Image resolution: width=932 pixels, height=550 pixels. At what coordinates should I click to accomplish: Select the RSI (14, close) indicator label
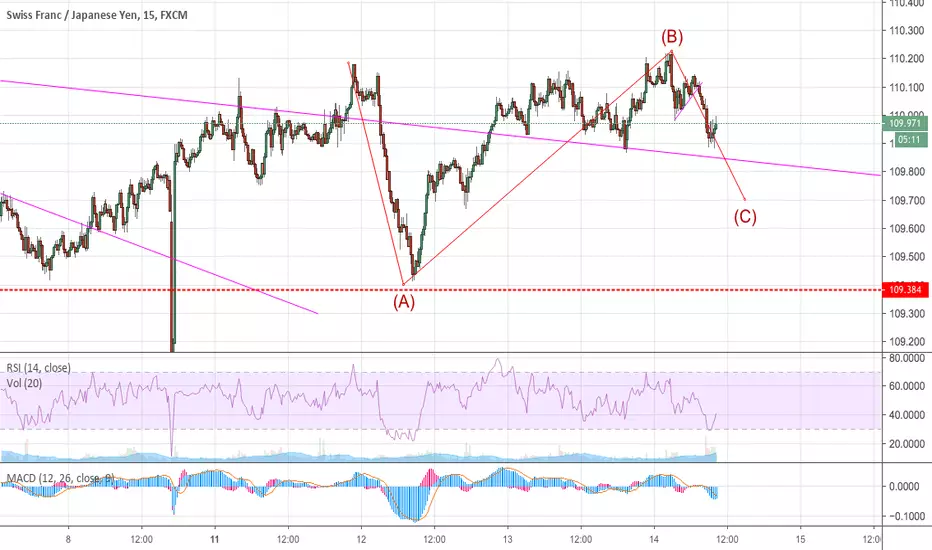click(x=39, y=368)
